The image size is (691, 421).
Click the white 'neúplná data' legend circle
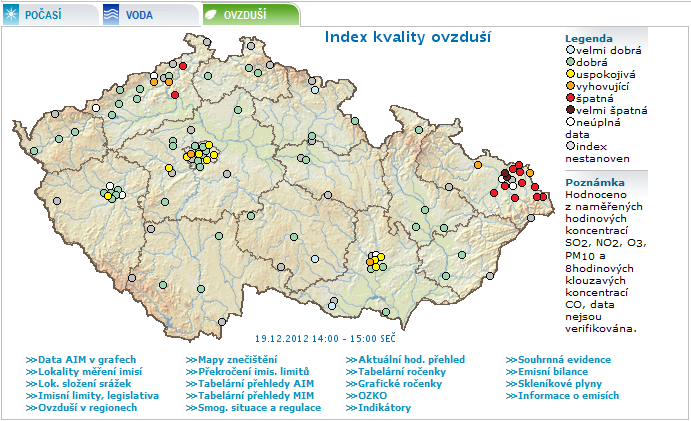(570, 121)
